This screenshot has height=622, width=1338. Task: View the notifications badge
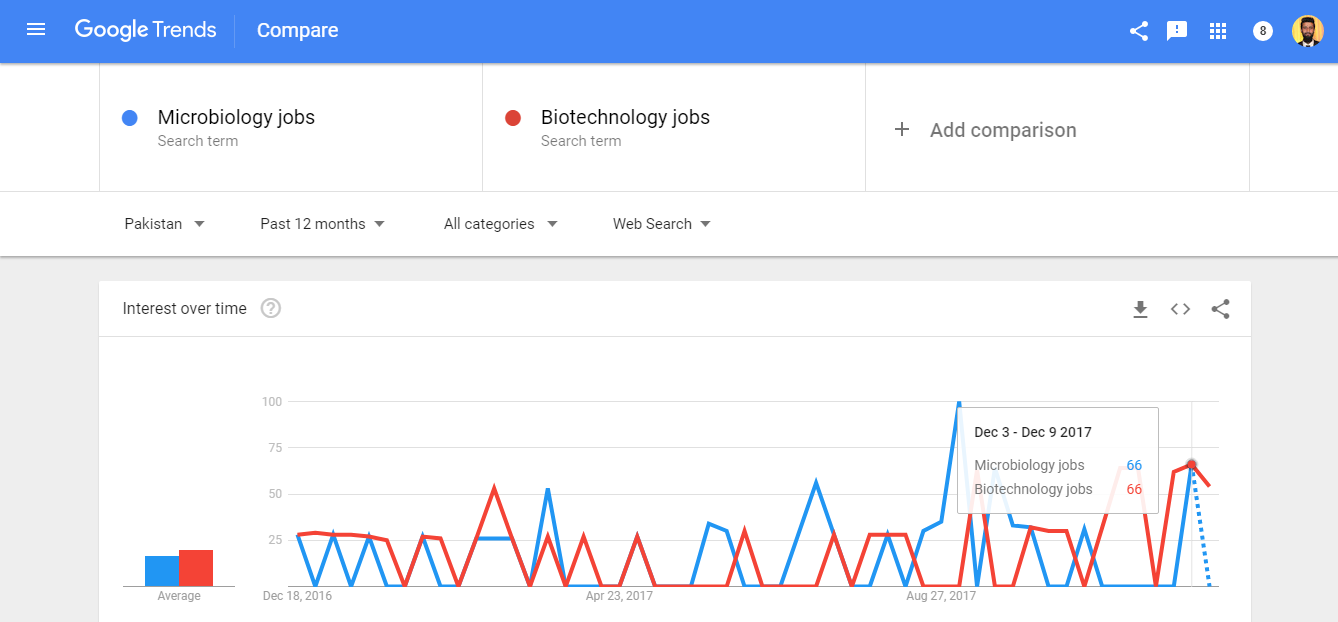coord(1263,31)
